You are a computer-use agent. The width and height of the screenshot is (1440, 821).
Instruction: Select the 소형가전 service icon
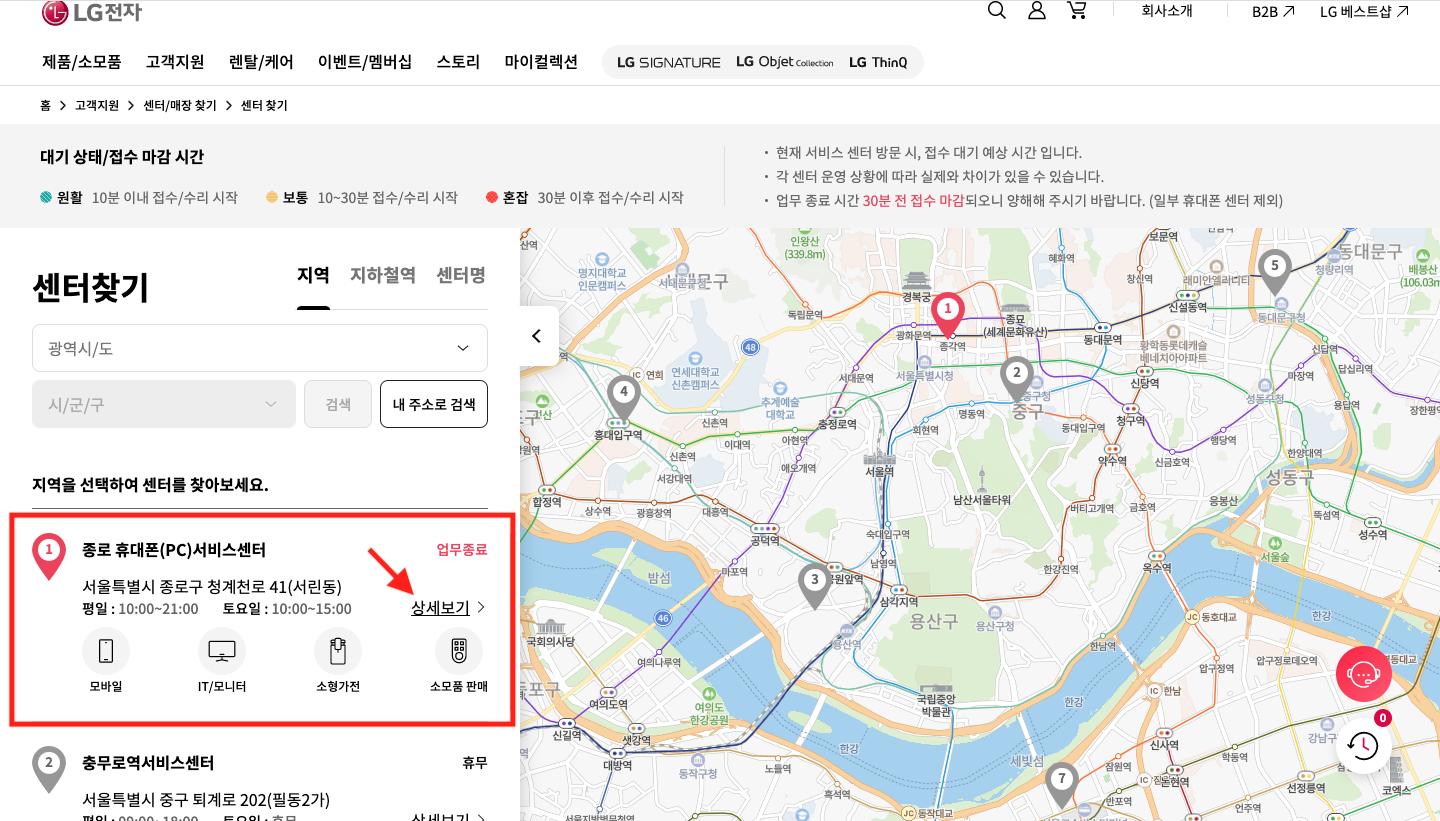[x=338, y=651]
